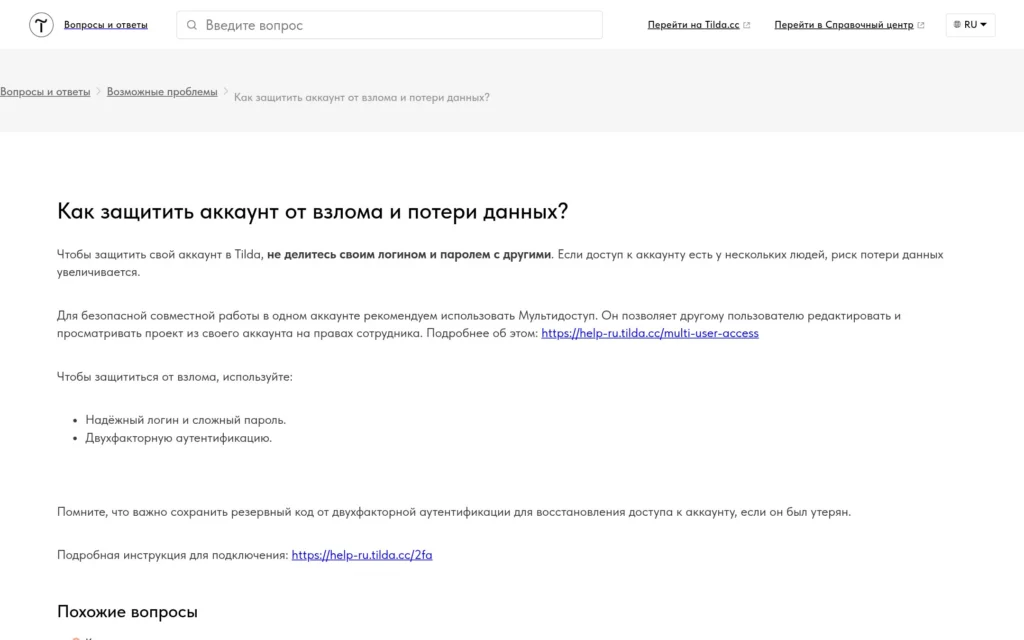
Task: Click paragraph starting Помните, что важно сохранить
Action: click(x=454, y=512)
